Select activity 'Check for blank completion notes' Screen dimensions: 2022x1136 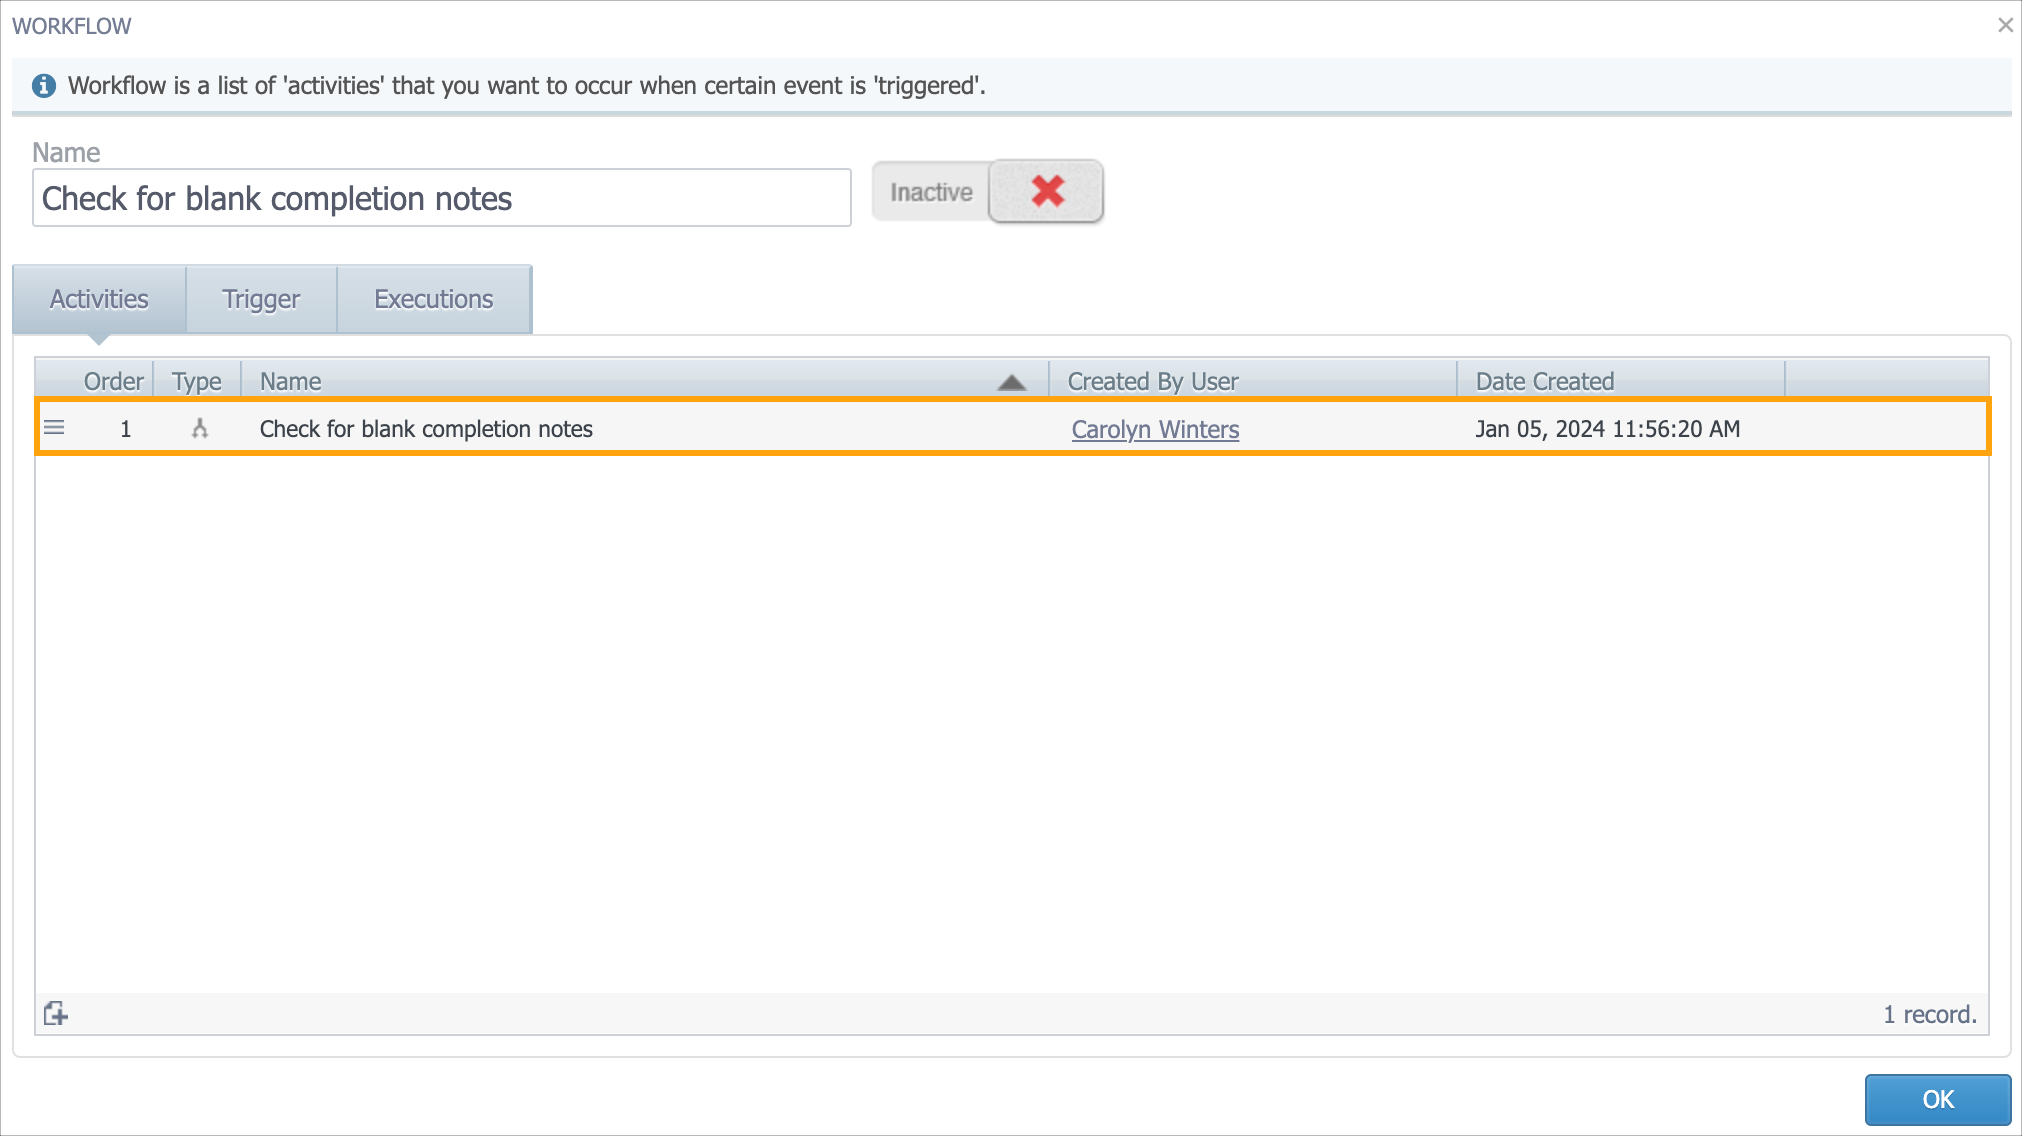click(426, 429)
